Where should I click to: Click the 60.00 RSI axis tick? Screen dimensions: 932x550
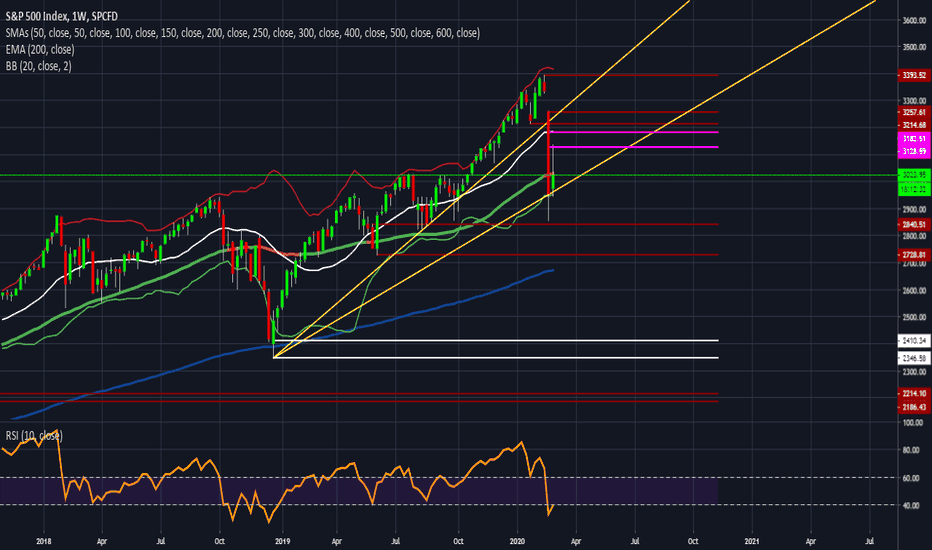913,478
